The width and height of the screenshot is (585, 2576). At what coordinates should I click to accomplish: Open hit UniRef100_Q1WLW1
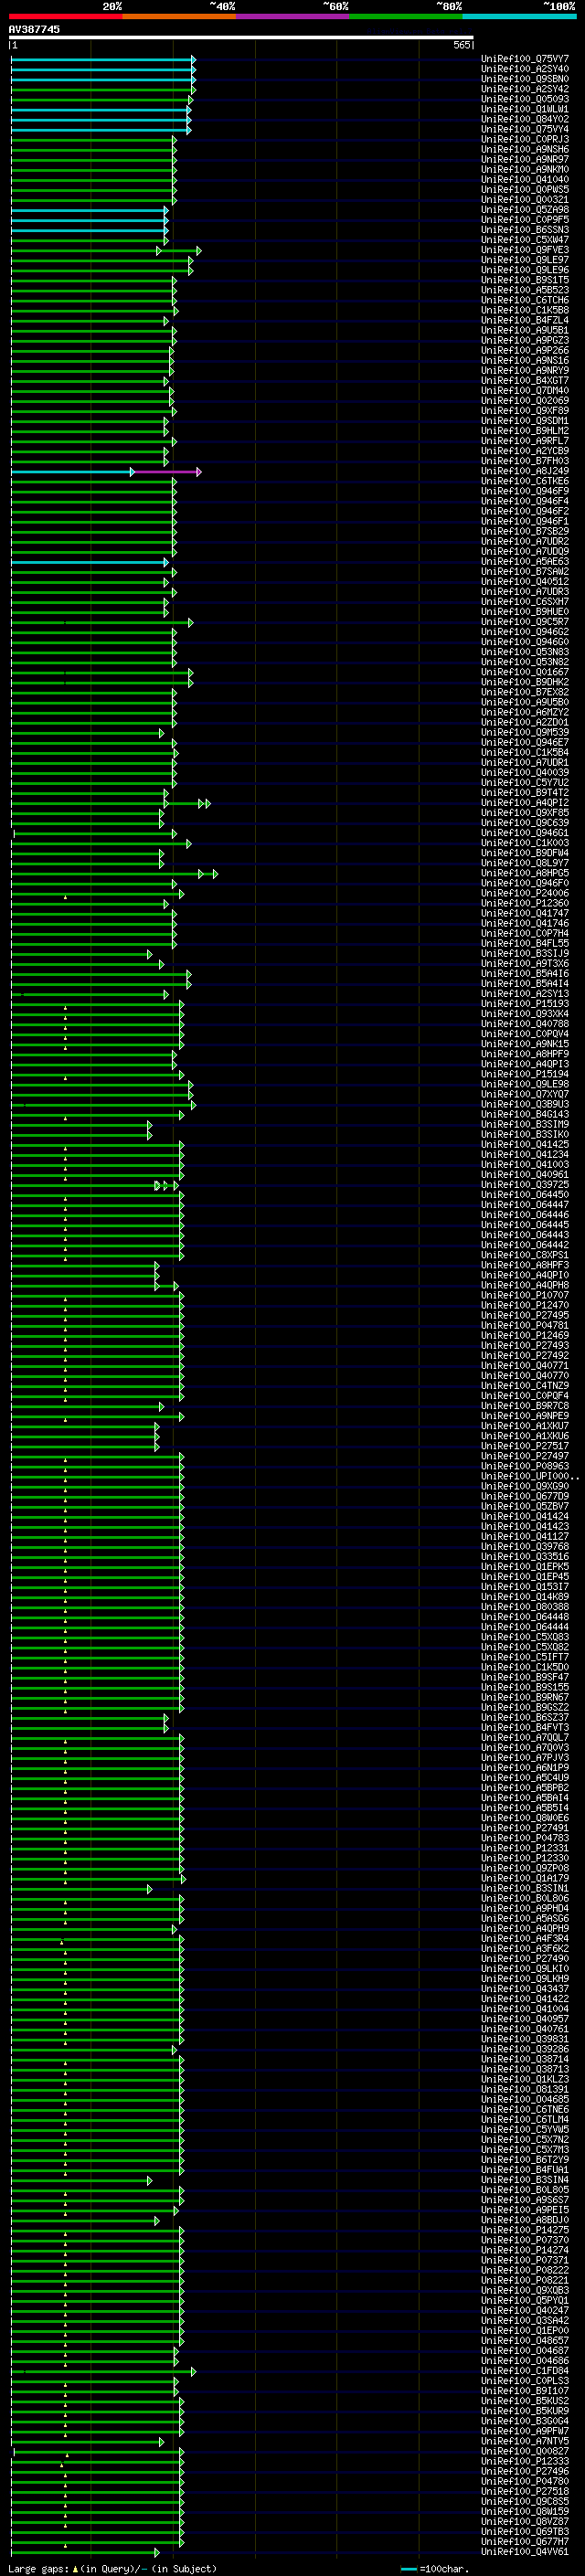[525, 109]
